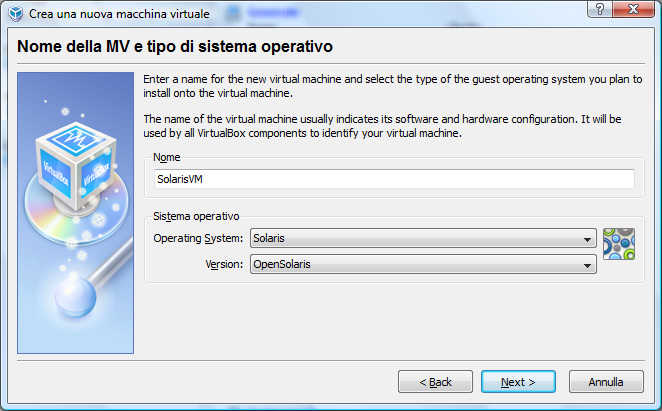Go to previous step with < Back
662x411 pixels.
pyautogui.click(x=435, y=382)
